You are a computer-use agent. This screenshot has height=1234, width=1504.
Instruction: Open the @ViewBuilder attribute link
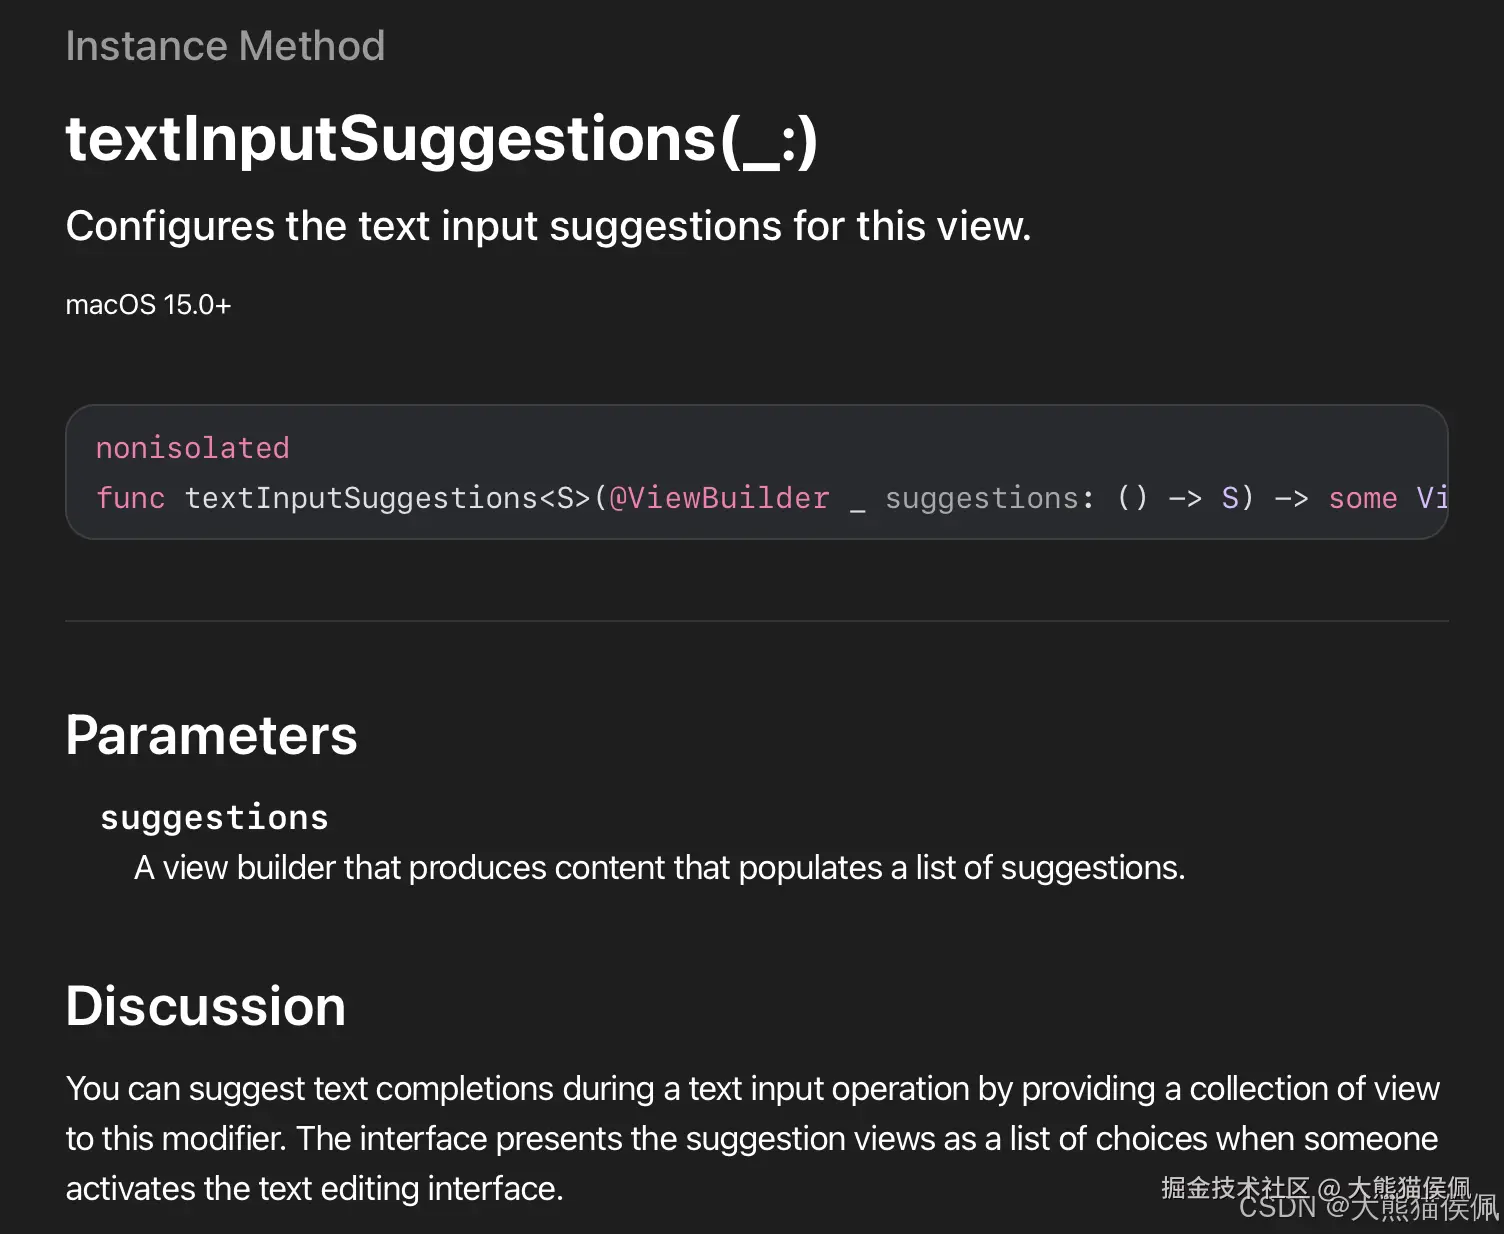(x=719, y=498)
